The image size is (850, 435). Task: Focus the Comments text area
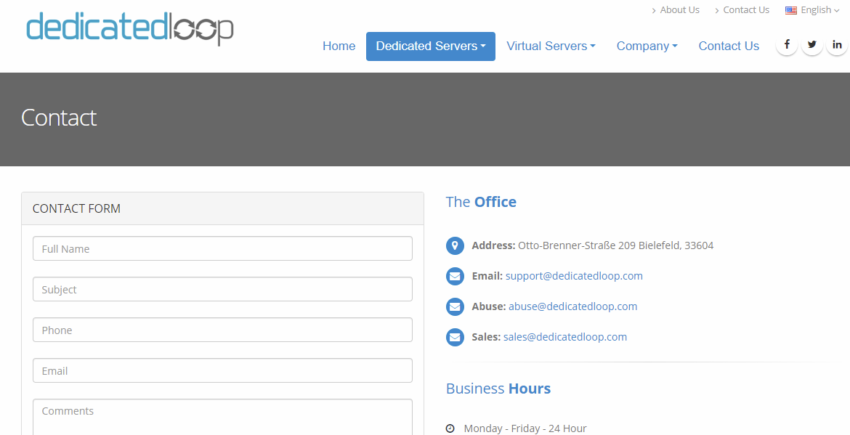click(222, 417)
